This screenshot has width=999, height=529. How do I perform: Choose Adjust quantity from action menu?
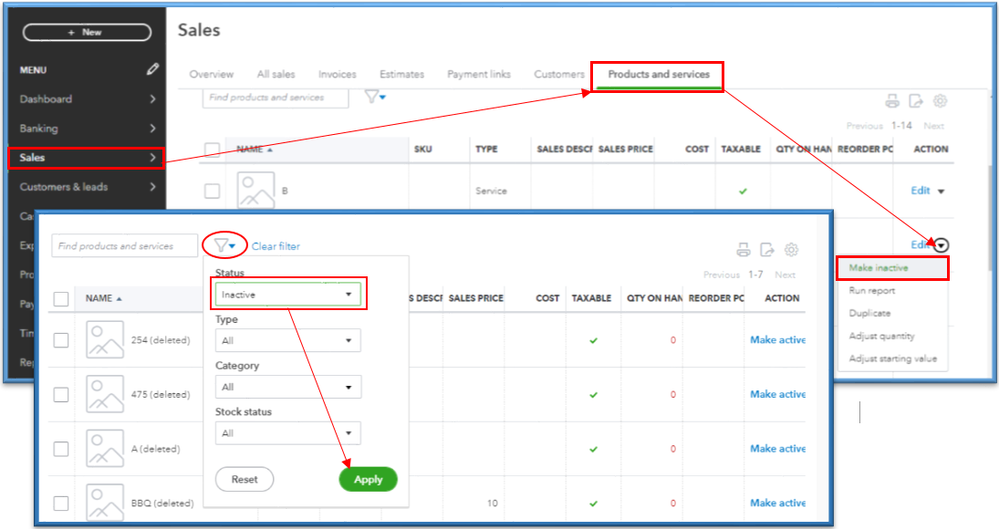point(881,336)
